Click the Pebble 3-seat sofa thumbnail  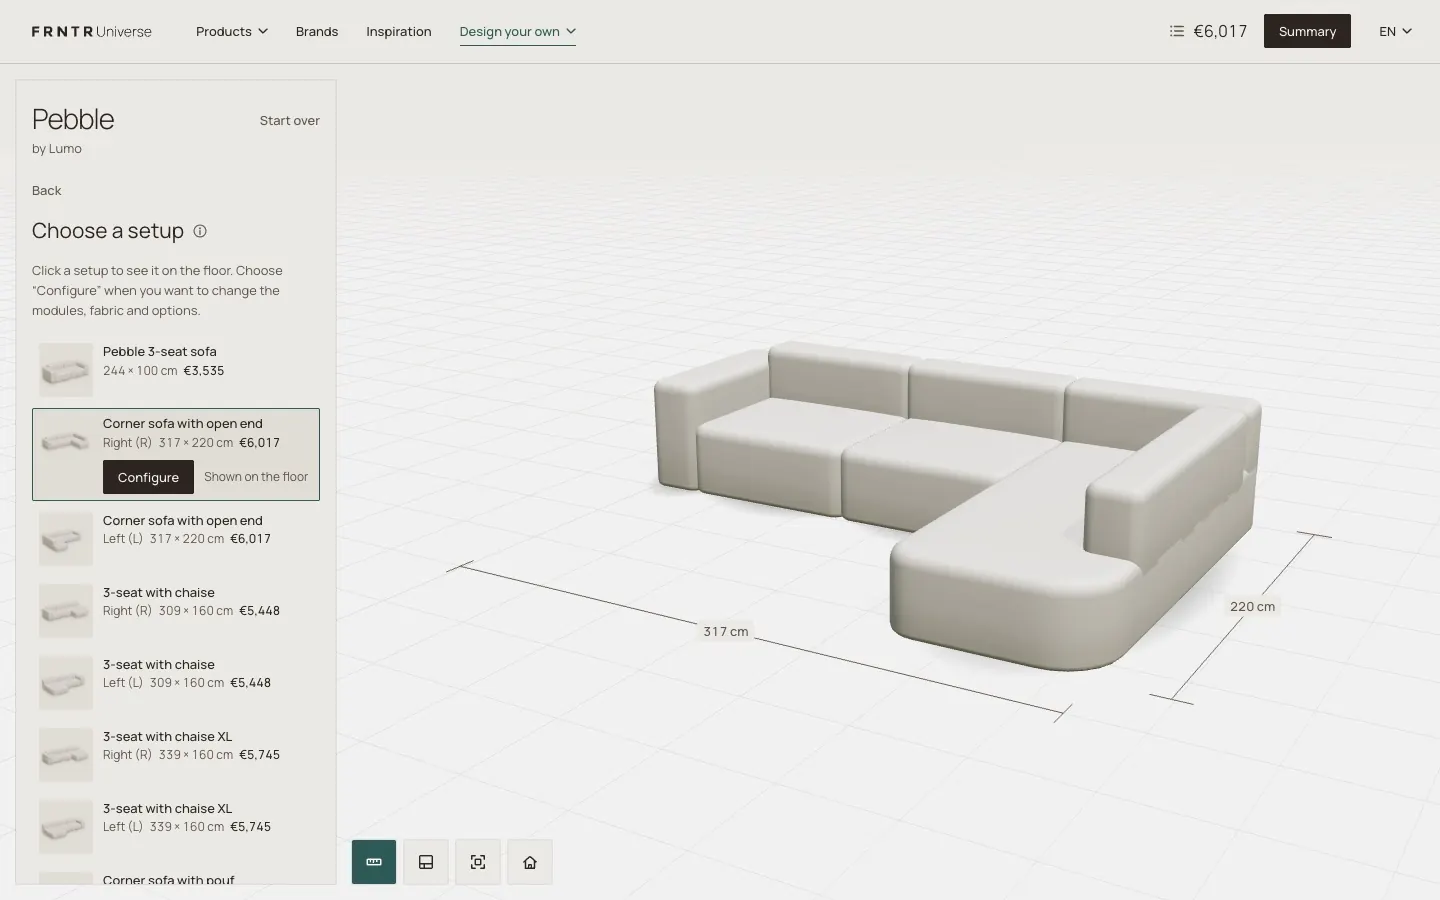tap(66, 370)
